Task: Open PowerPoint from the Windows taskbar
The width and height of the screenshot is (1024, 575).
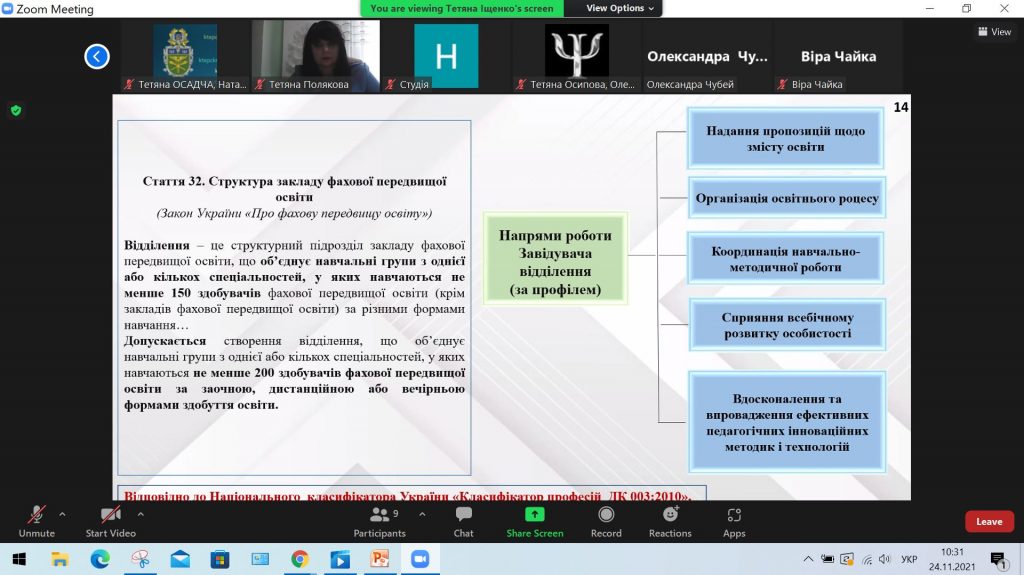Action: coord(379,559)
